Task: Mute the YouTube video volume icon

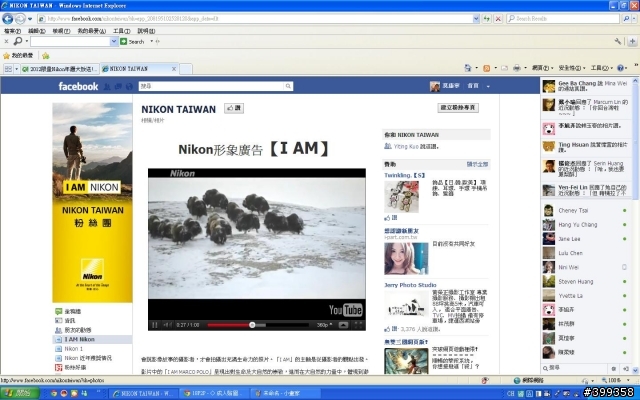Action: [x=167, y=325]
